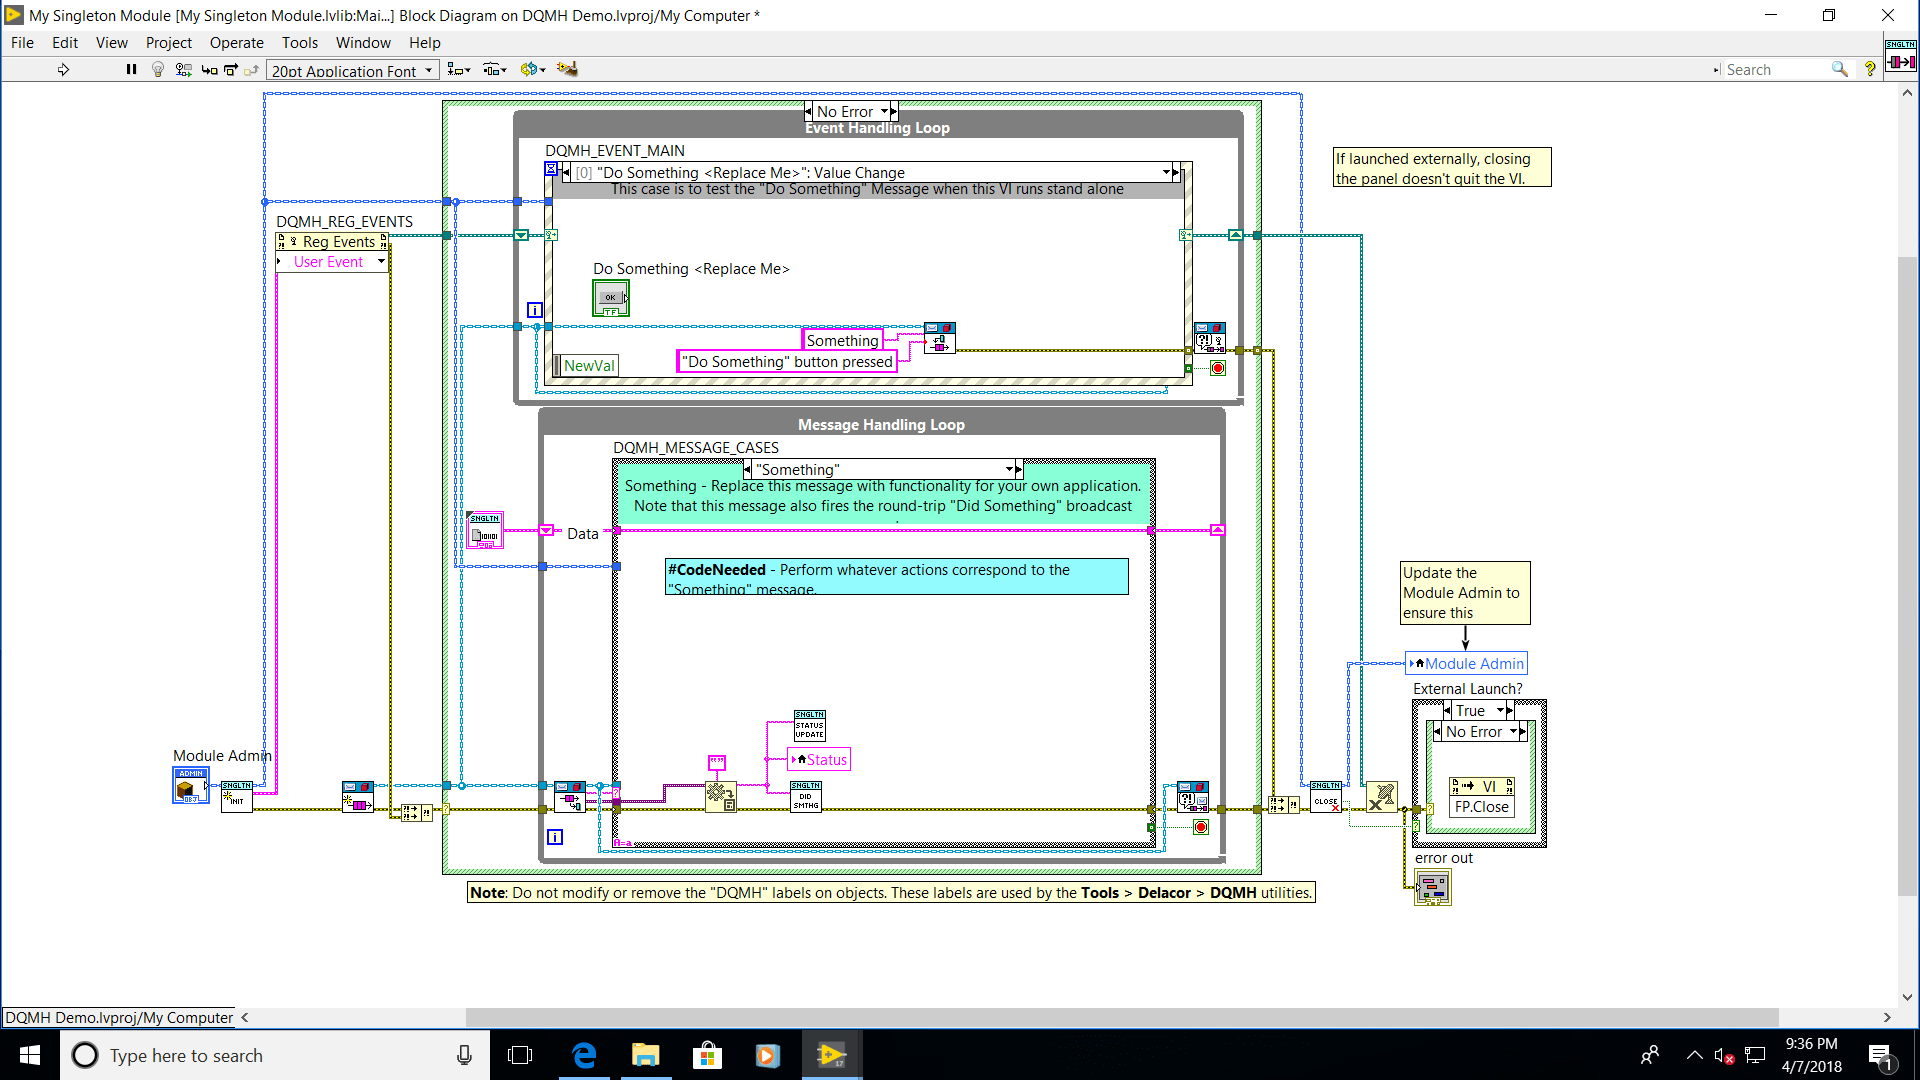Click the vertical scrollbar
This screenshot has width=1920, height=1080.
pos(1907,575)
